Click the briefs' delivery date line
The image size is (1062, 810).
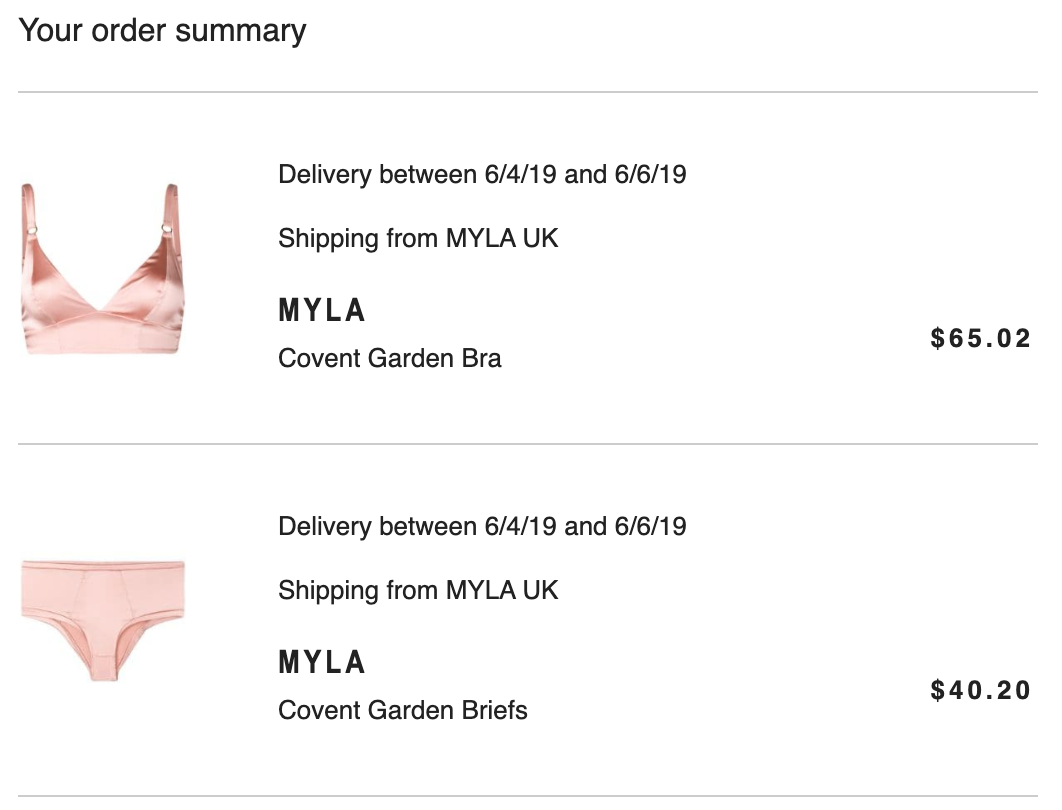[482, 526]
